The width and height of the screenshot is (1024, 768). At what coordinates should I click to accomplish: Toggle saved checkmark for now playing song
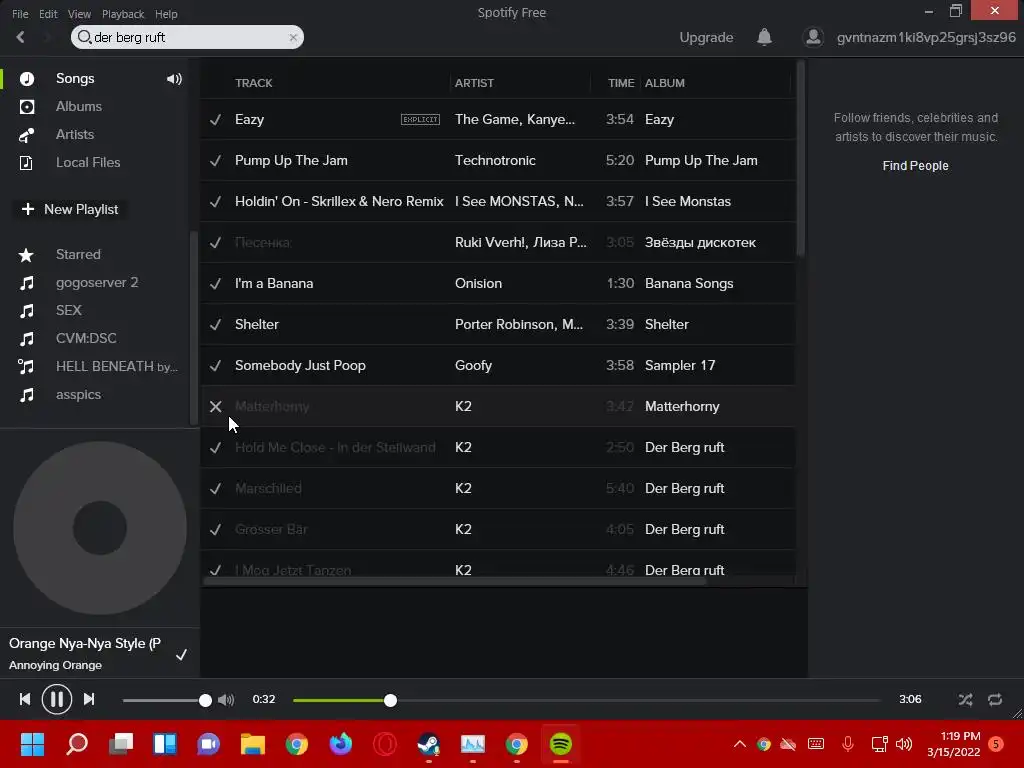pos(182,654)
